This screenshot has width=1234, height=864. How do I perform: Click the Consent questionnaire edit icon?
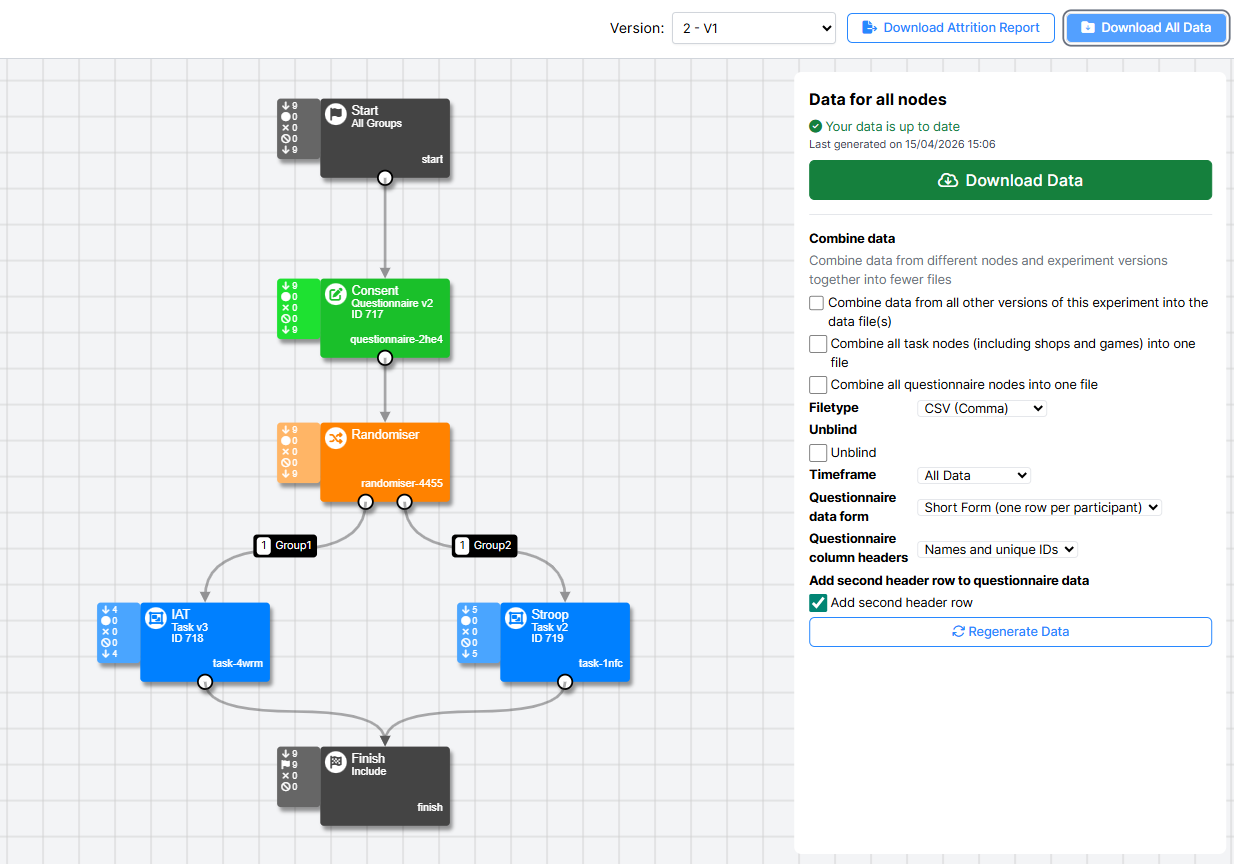click(336, 294)
